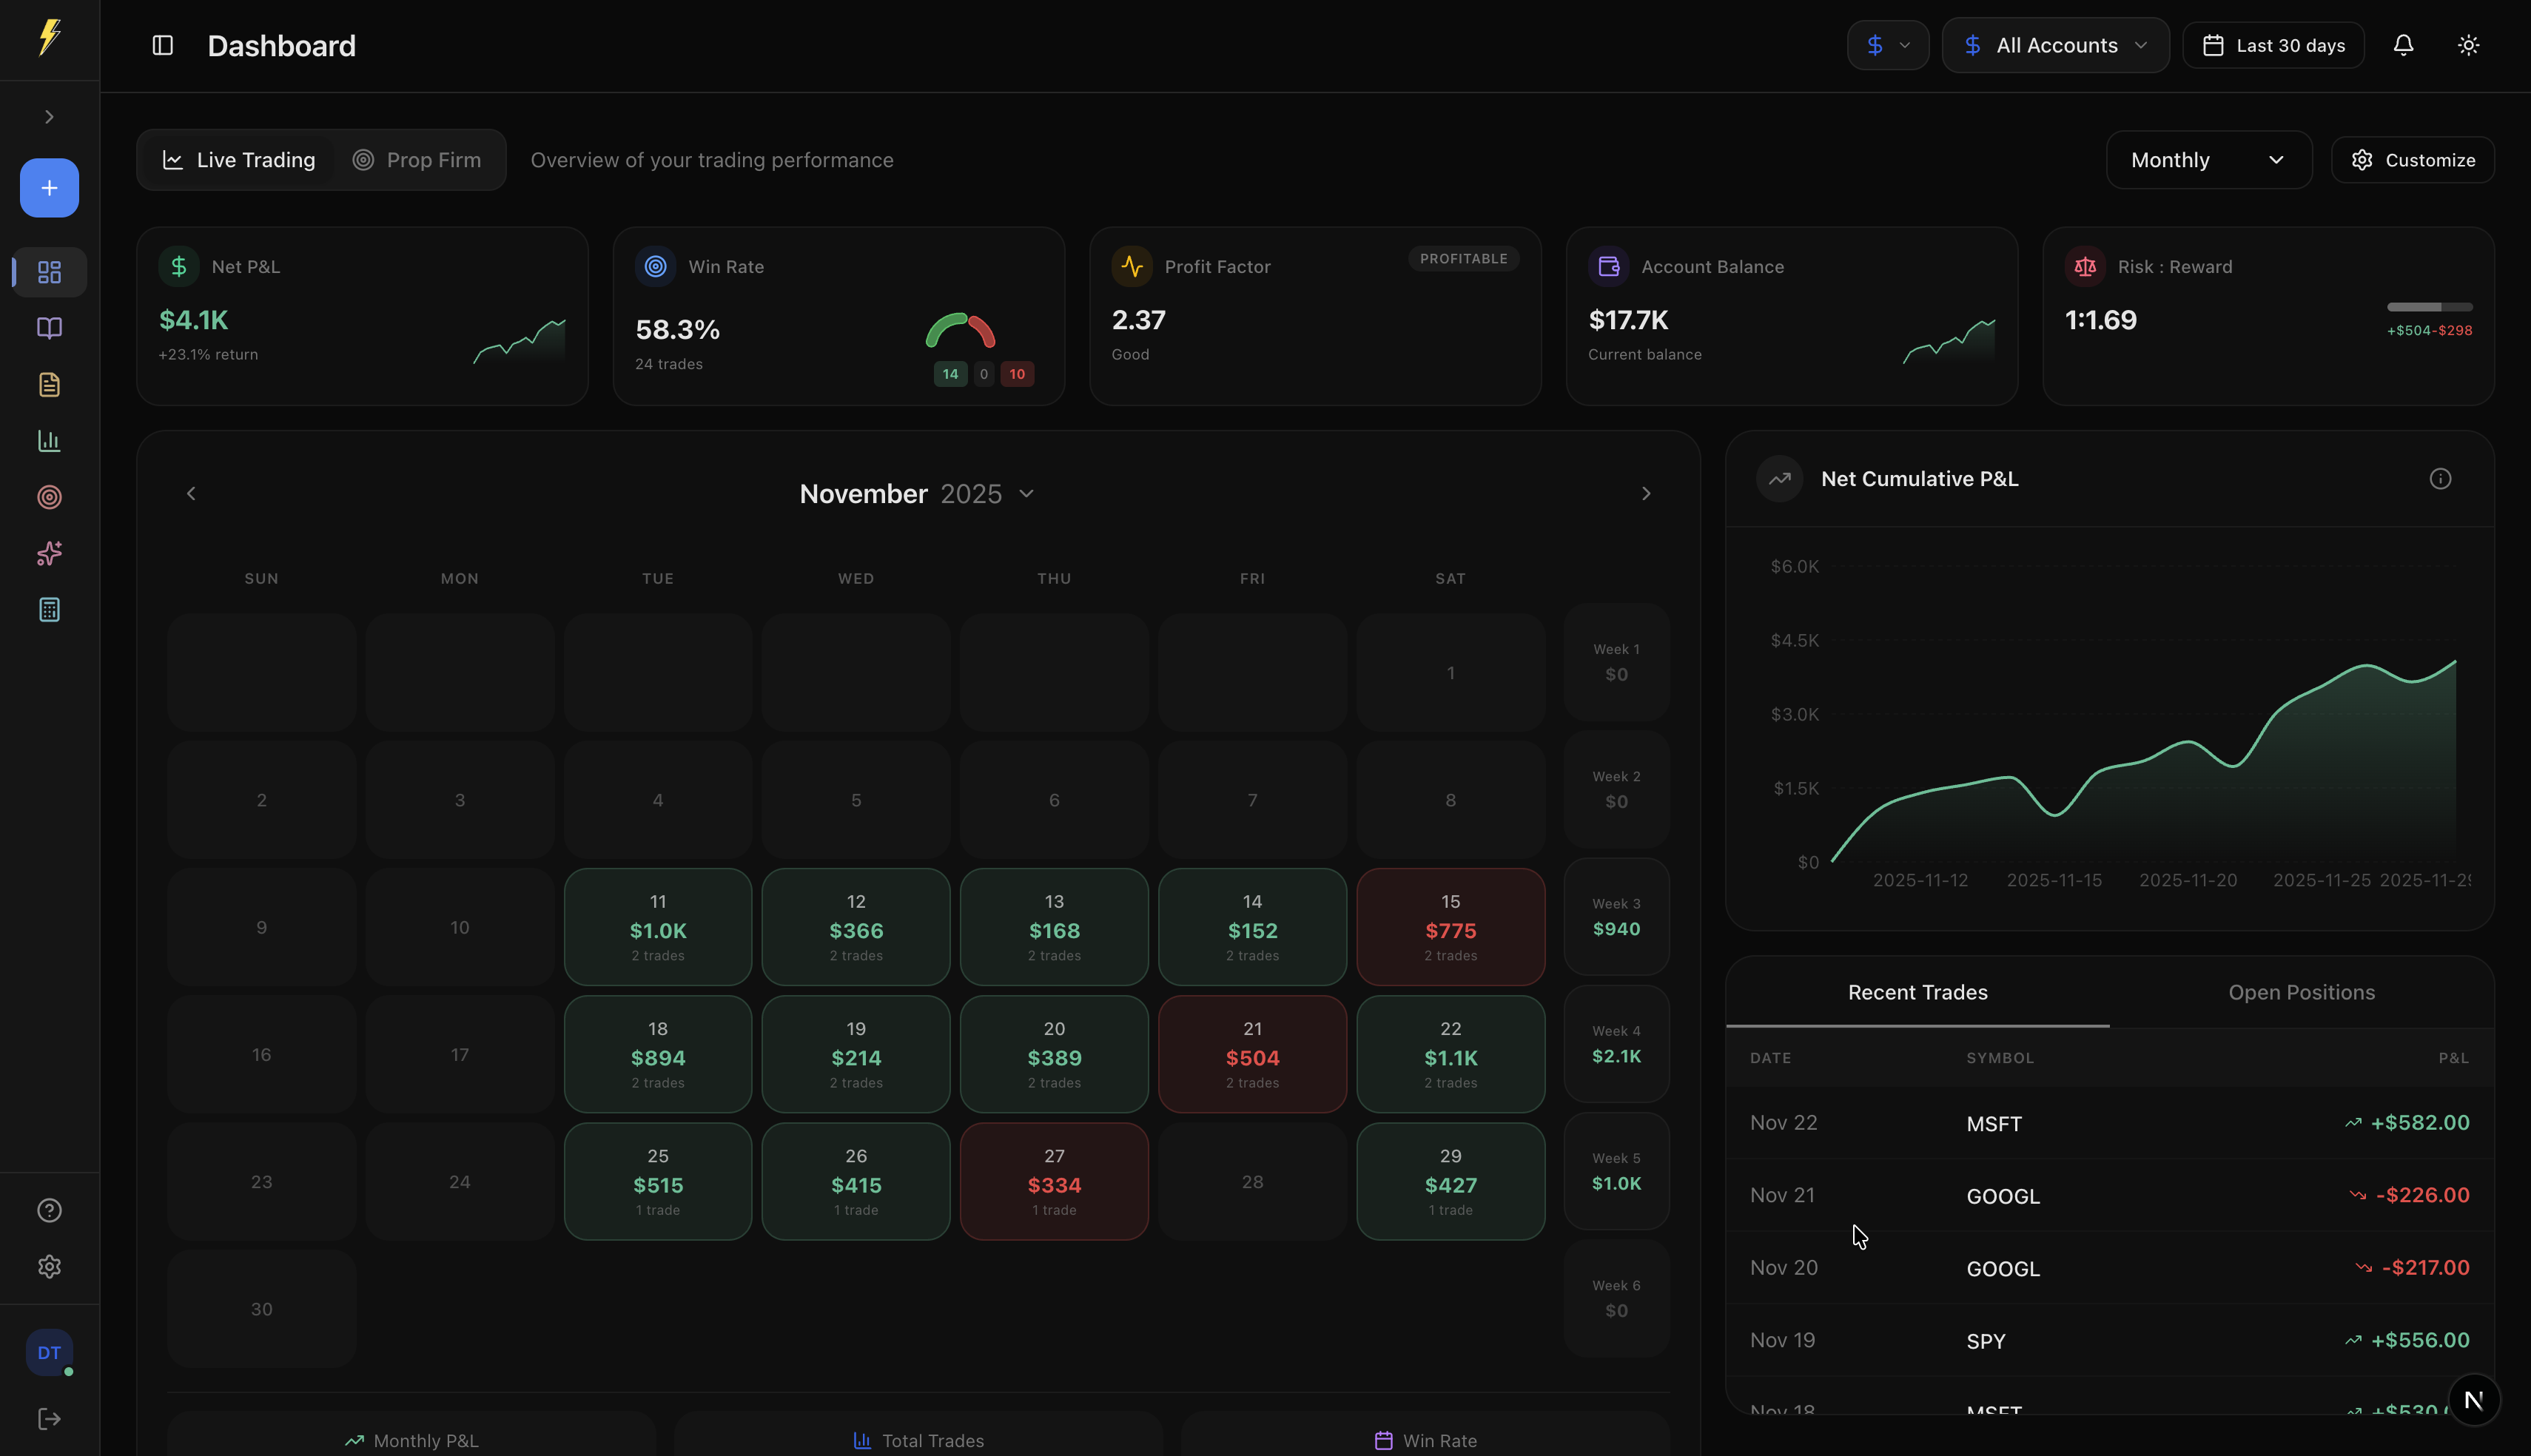The width and height of the screenshot is (2531, 1456).
Task: Select the November 22 calendar day cell
Action: (1450, 1054)
